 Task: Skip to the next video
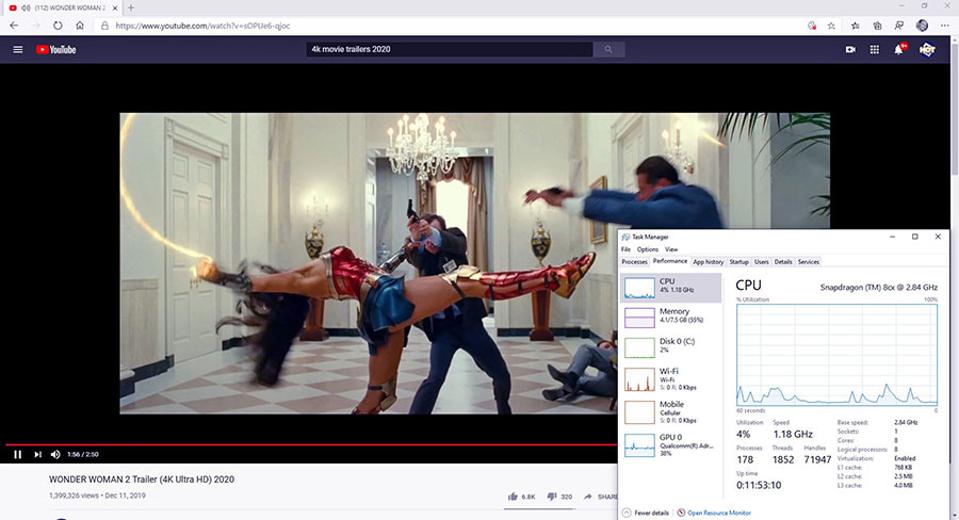coord(38,455)
